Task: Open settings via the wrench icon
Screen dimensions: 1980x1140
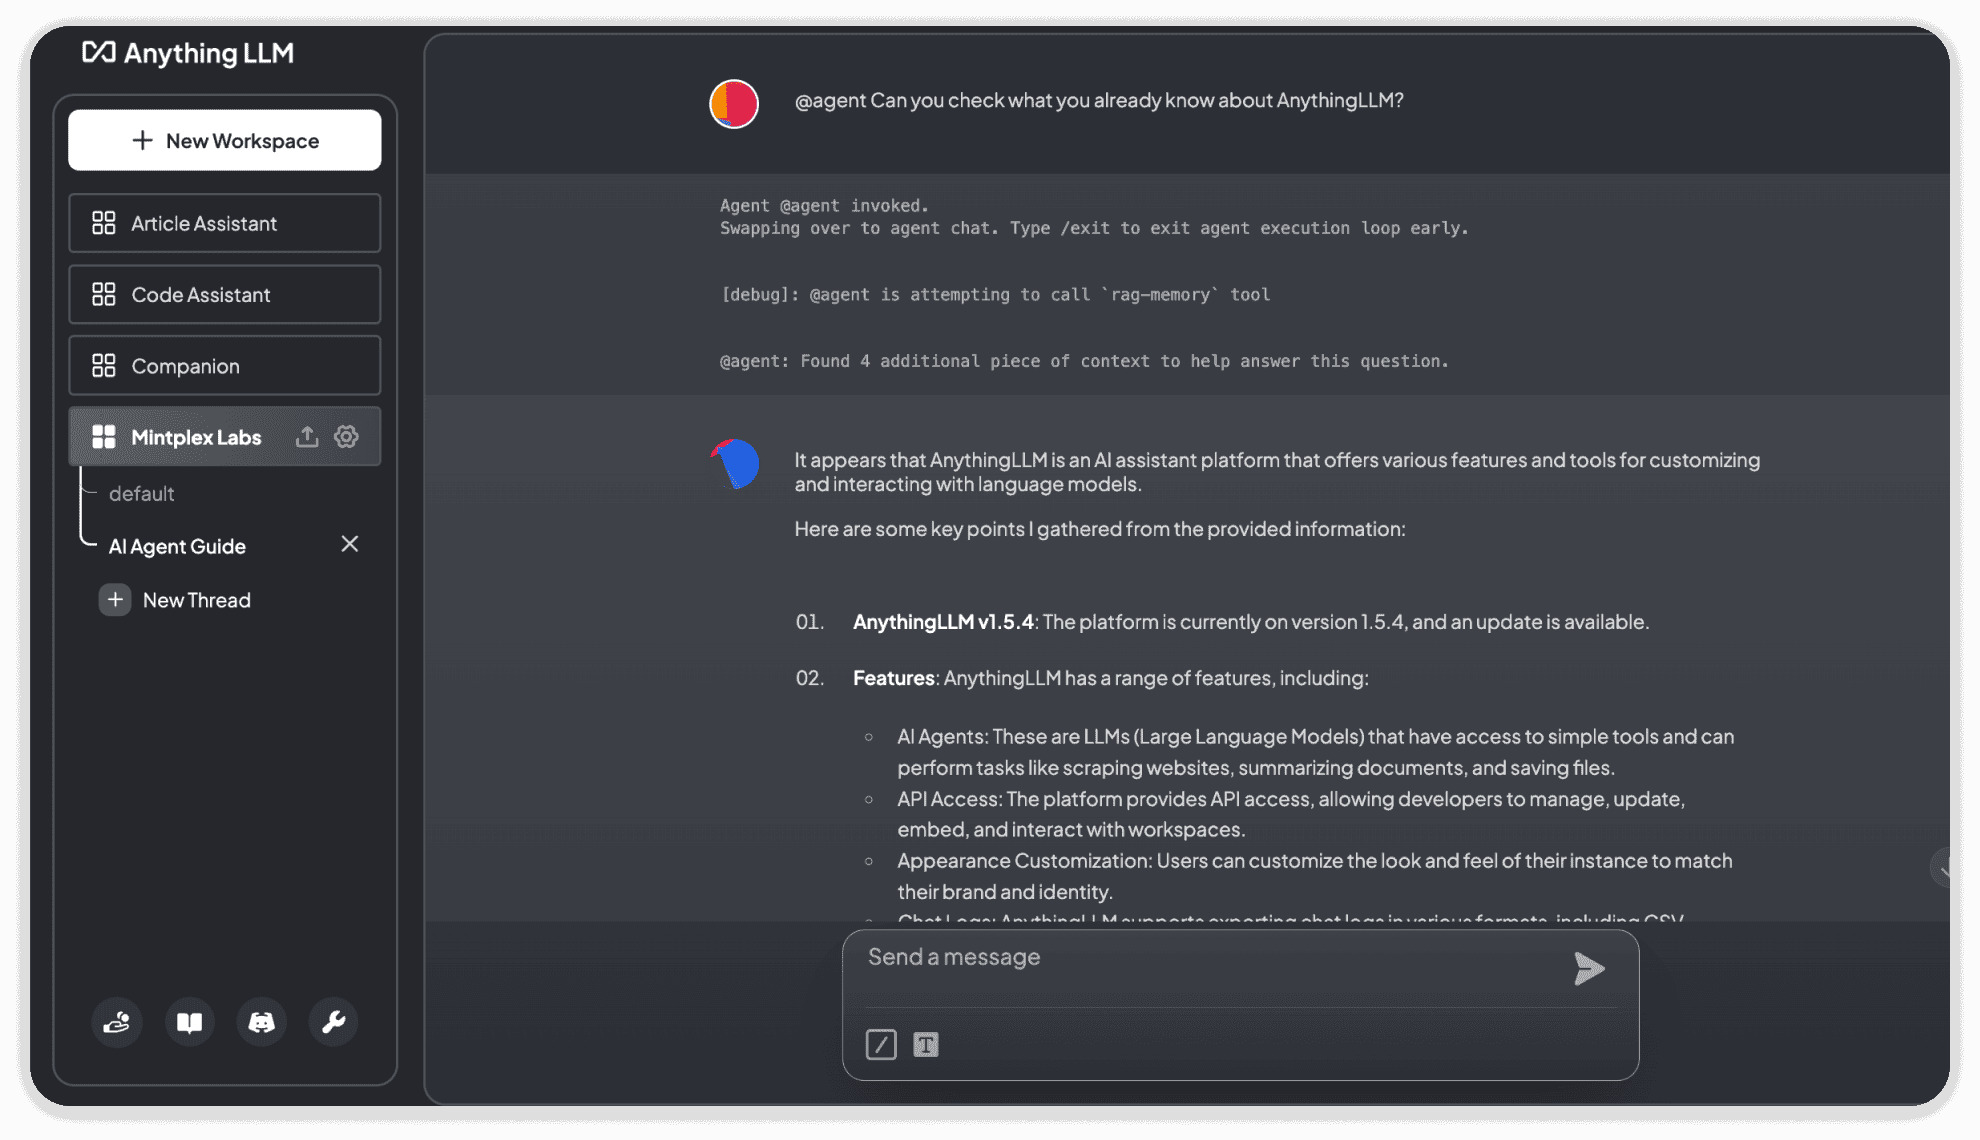Action: pyautogui.click(x=333, y=1022)
